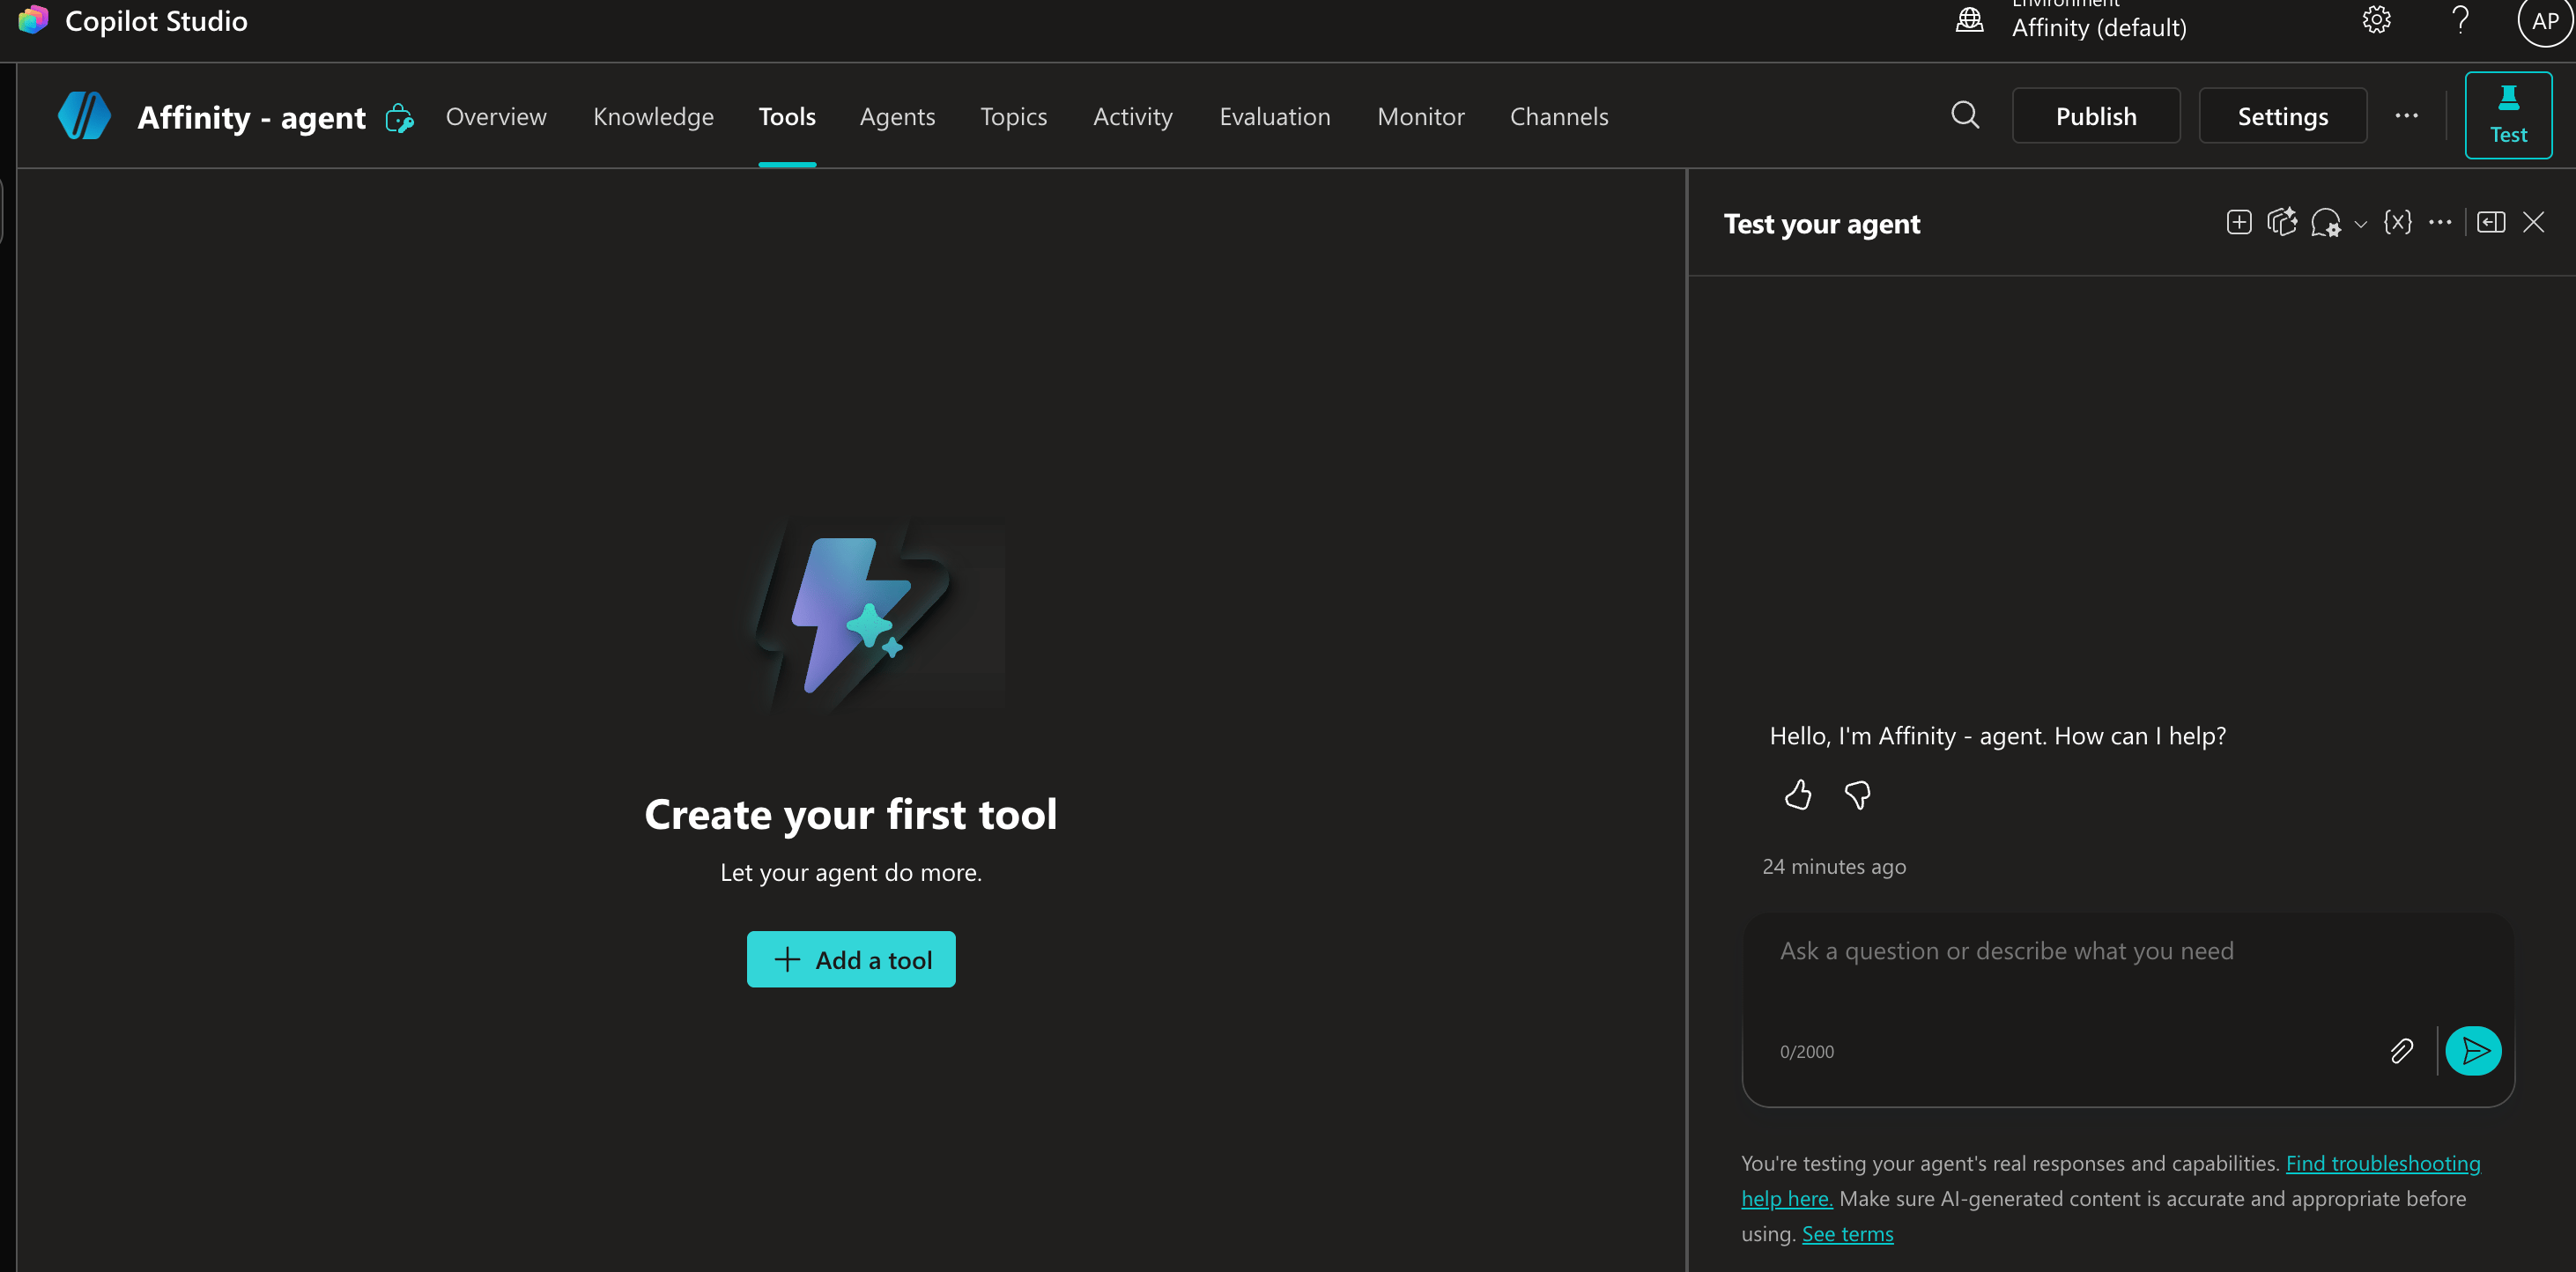Open the more options ellipsis beside Settings

point(2407,115)
